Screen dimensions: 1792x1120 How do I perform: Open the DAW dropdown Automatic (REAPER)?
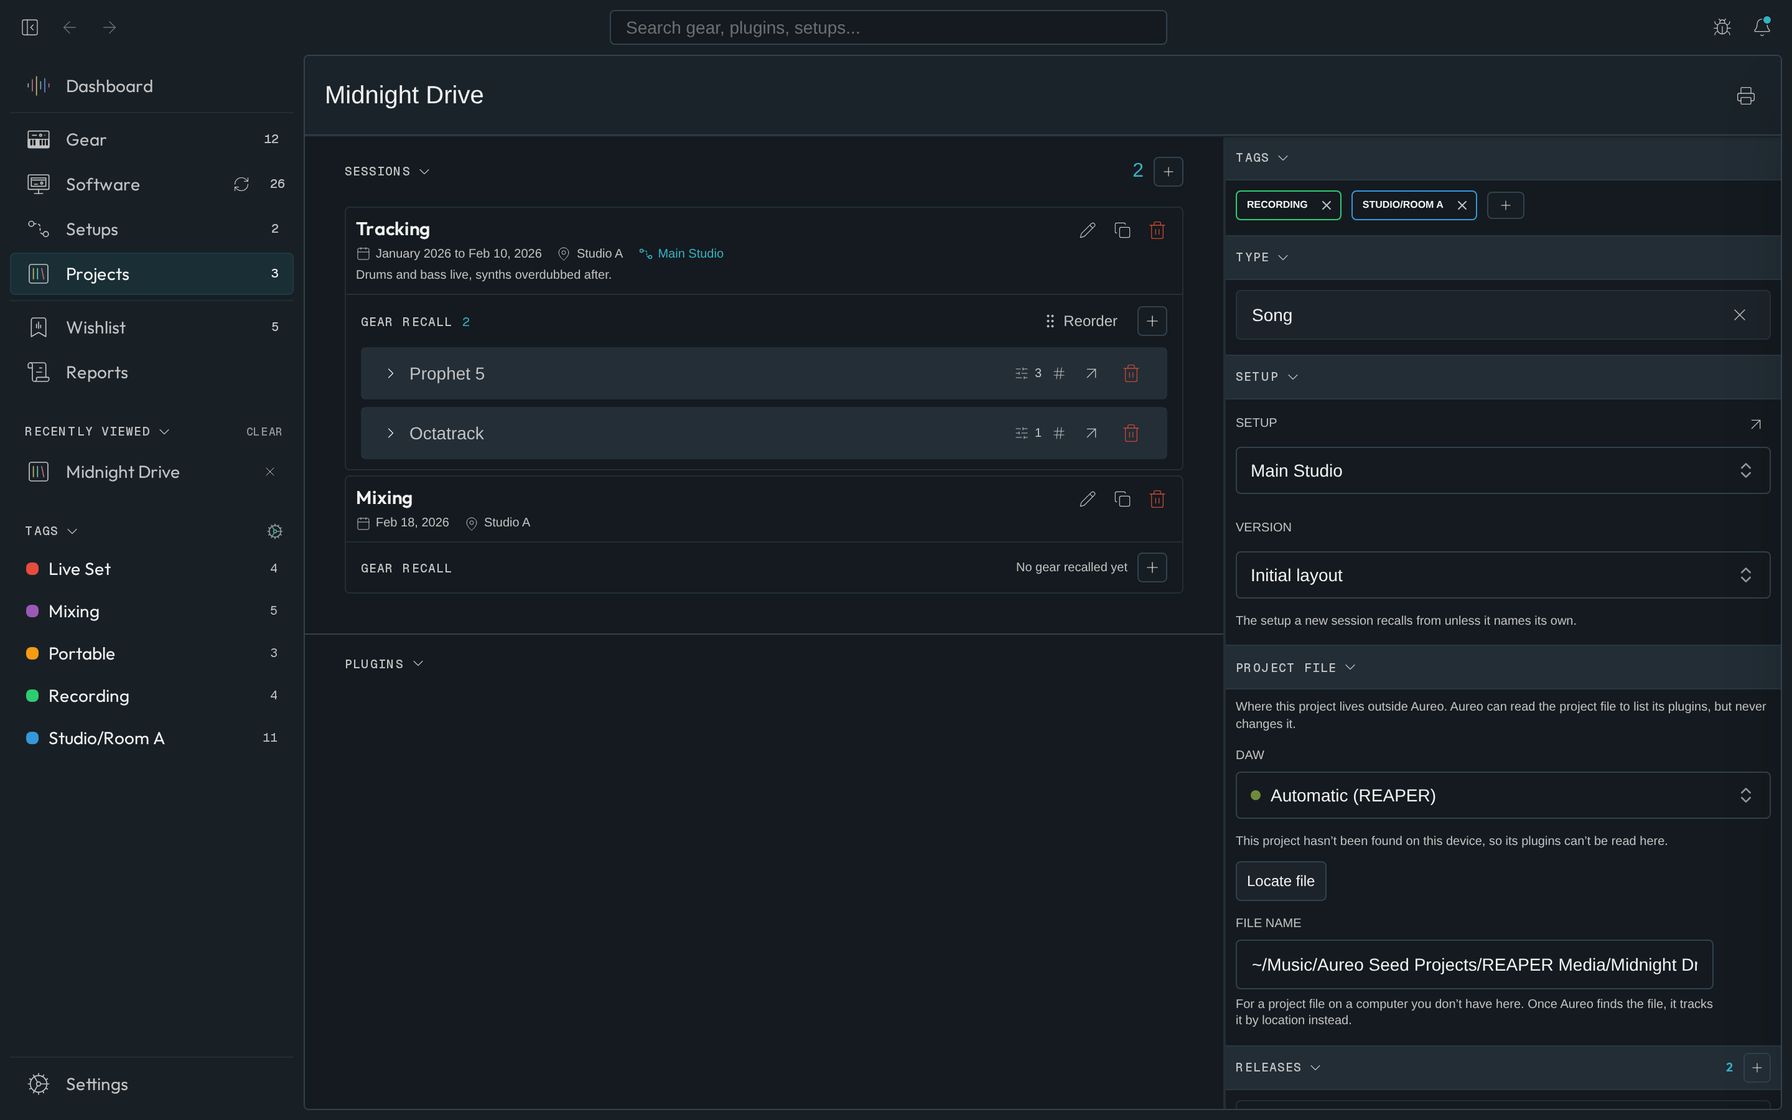(1502, 796)
